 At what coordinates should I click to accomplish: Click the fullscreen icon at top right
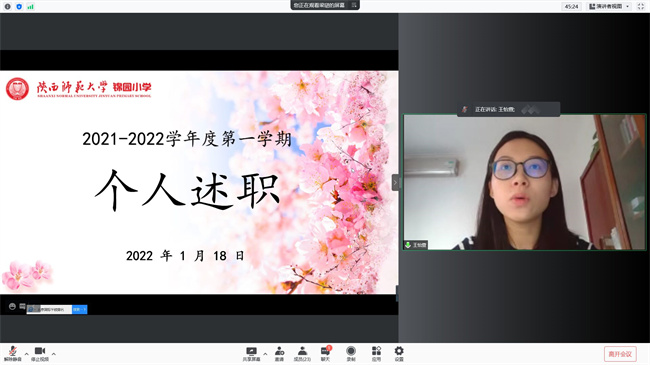pyautogui.click(x=640, y=7)
